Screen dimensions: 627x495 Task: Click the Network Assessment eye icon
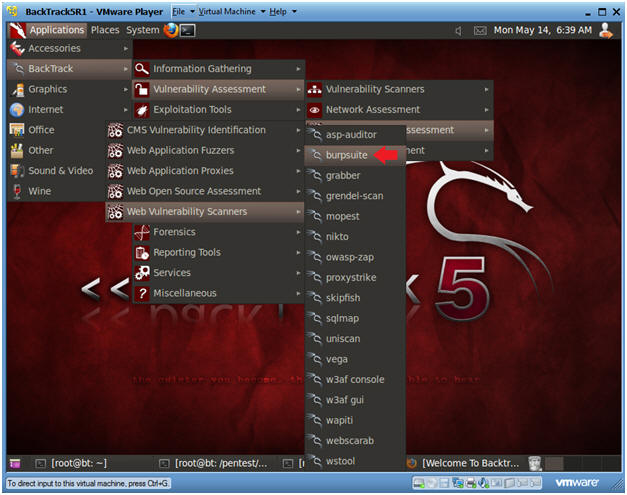click(x=315, y=110)
